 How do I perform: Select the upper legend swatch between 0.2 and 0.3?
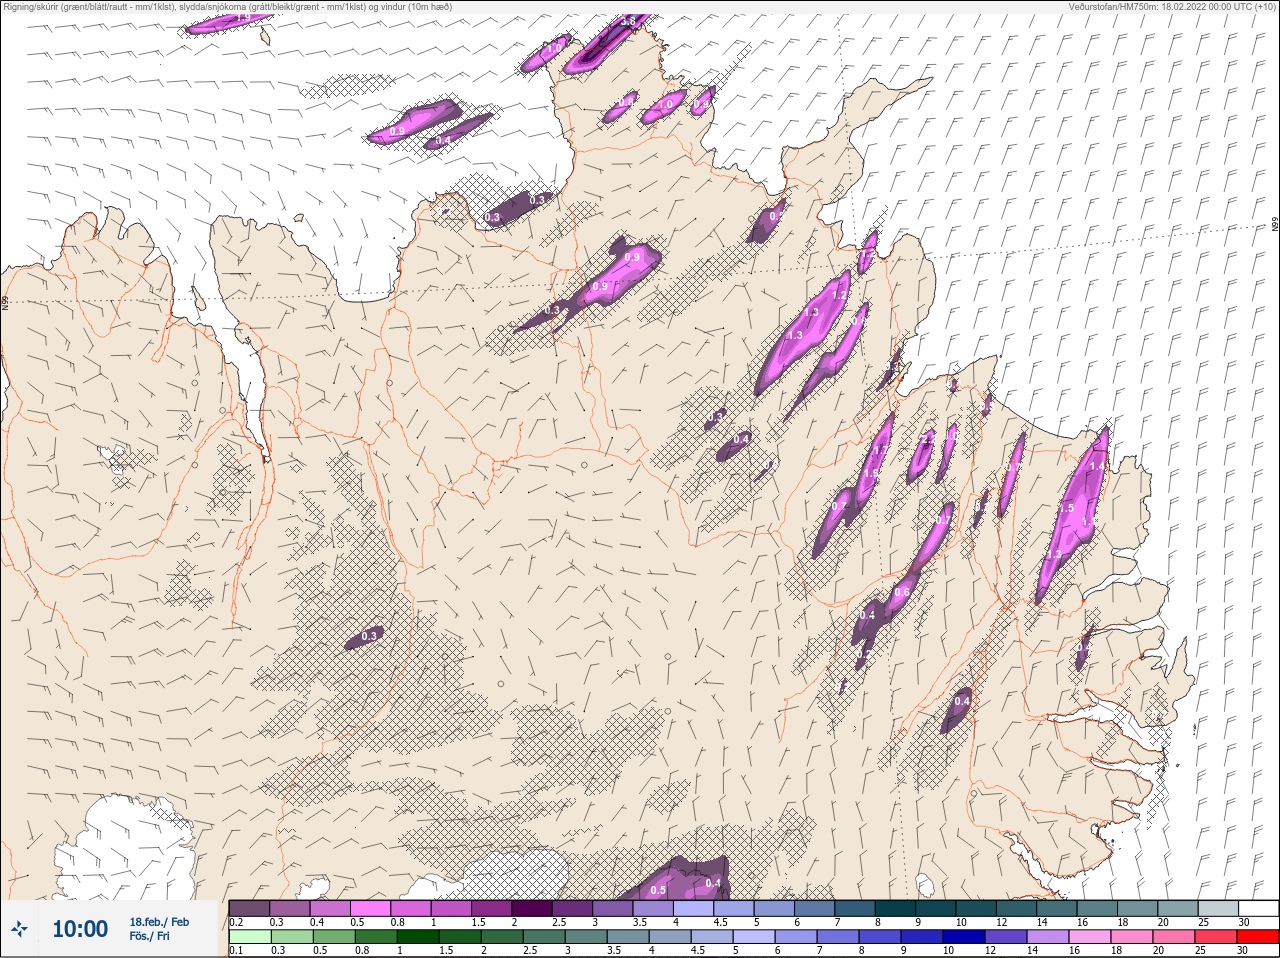coord(249,909)
